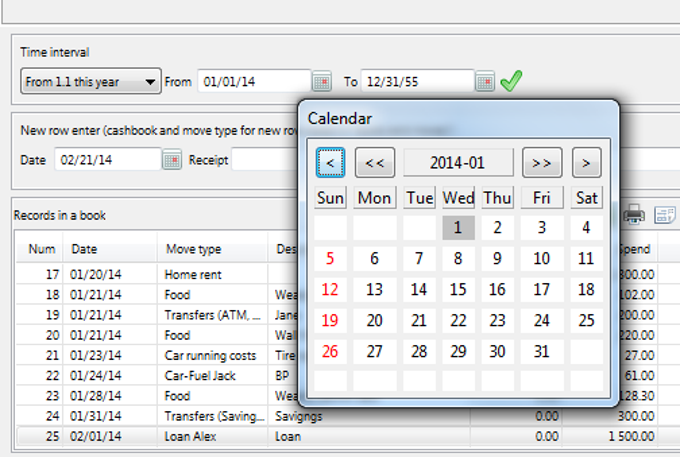Select day 14 in the calendar

pos(419,290)
